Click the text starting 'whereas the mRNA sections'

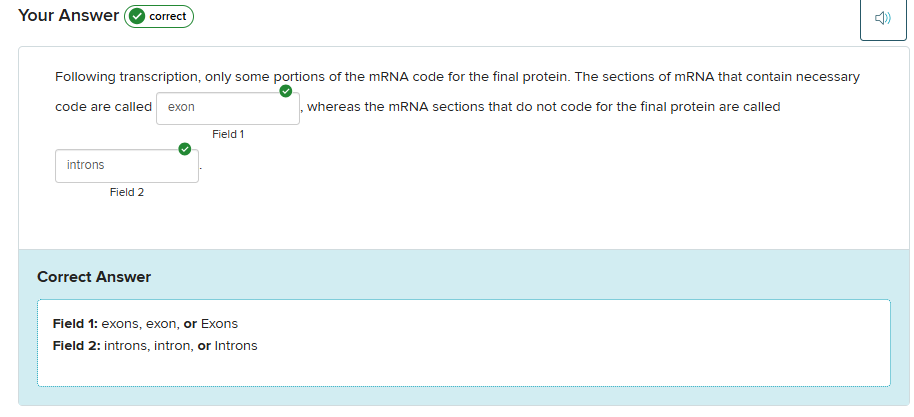pyautogui.click(x=544, y=107)
